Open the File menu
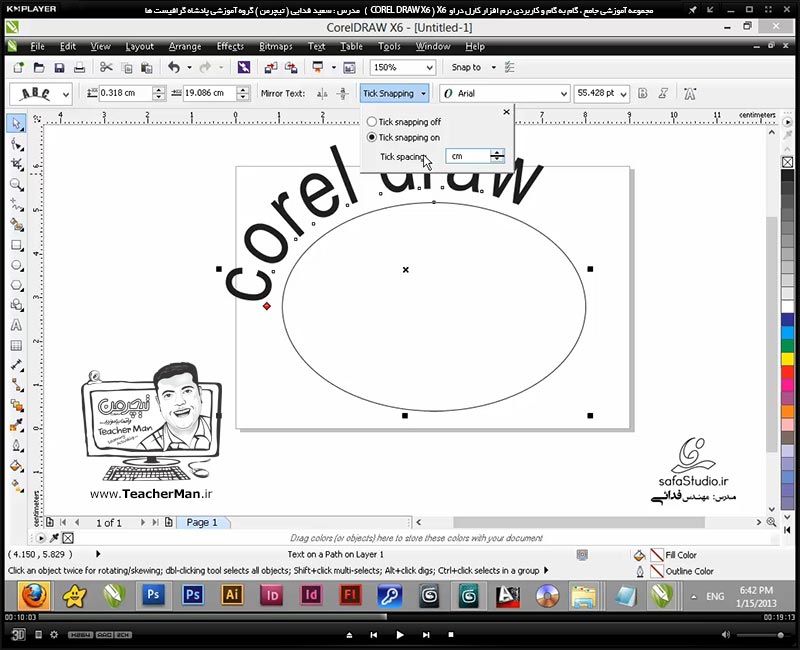 37,46
